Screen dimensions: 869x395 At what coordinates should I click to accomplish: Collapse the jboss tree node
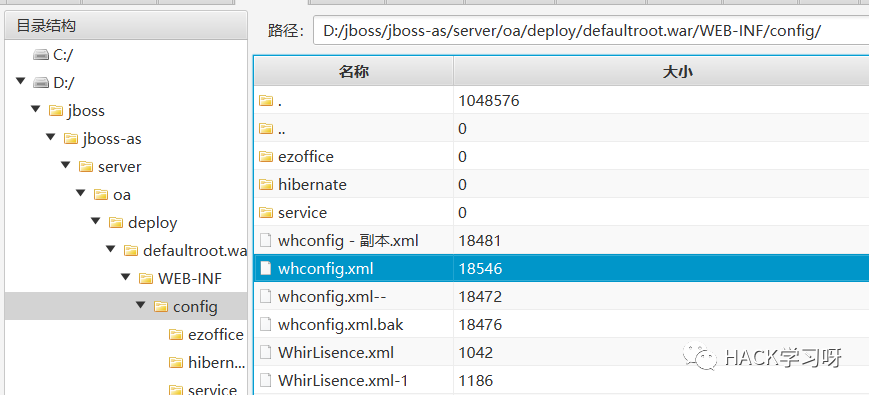(x=36, y=110)
